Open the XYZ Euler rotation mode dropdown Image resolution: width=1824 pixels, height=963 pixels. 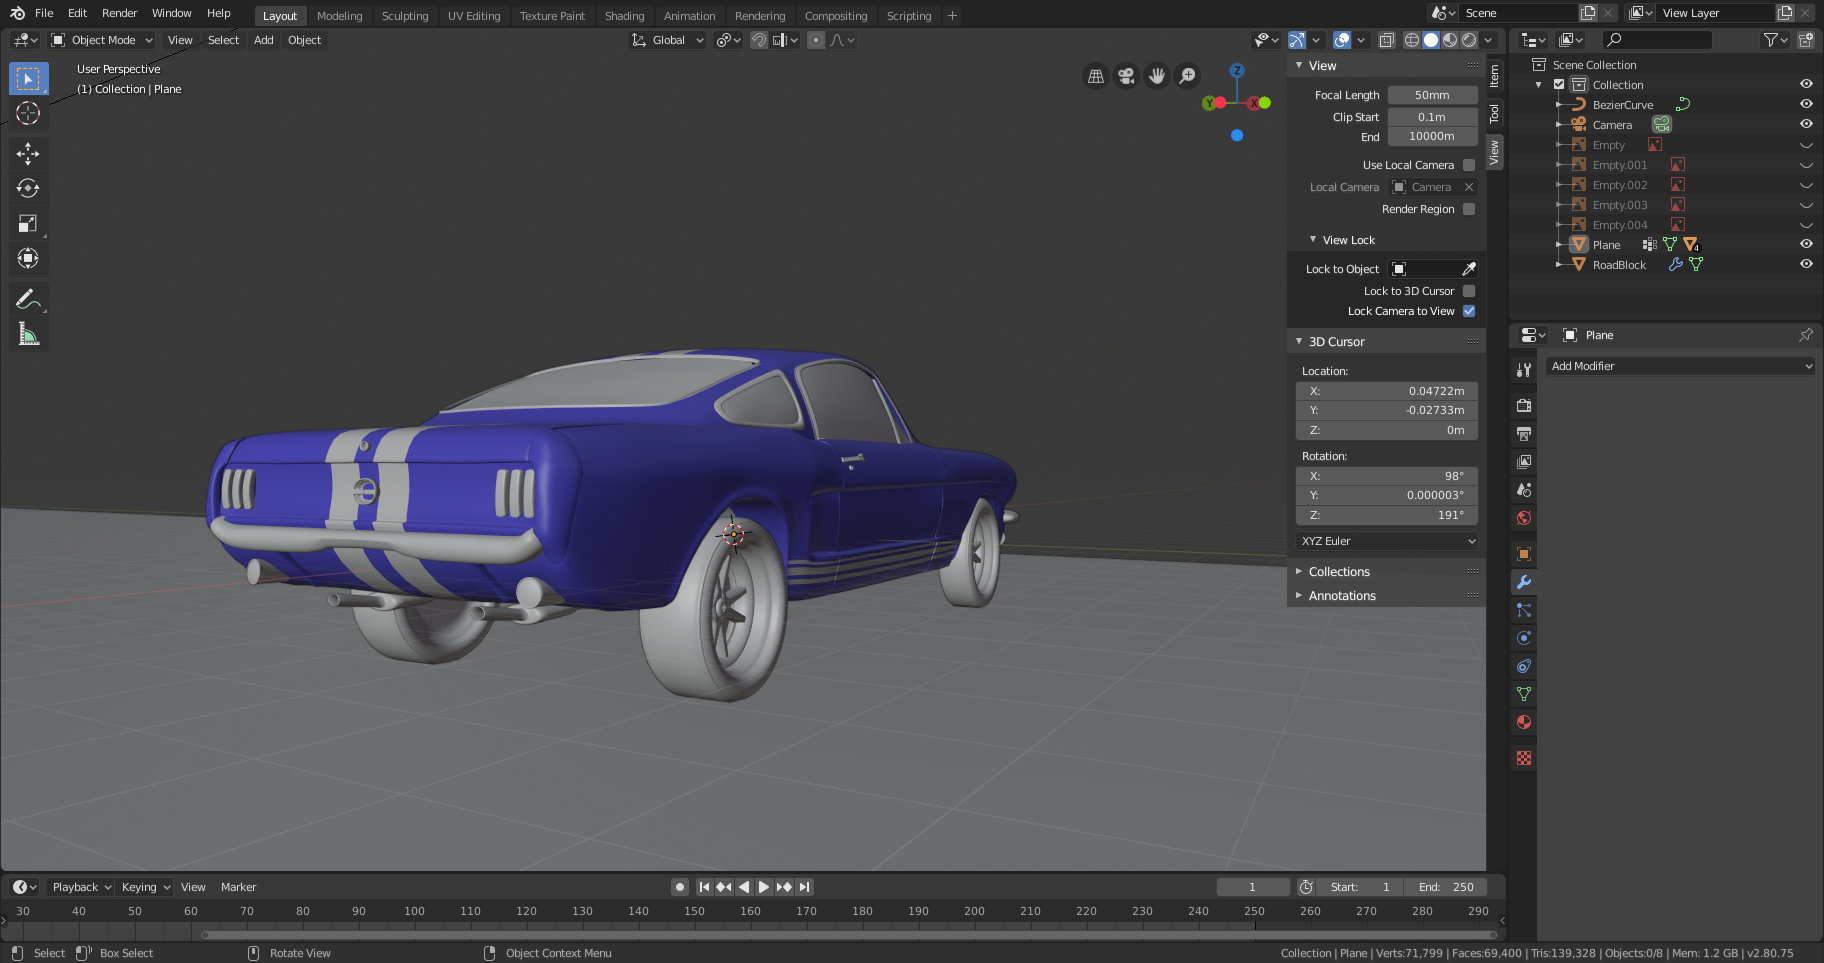point(1386,541)
